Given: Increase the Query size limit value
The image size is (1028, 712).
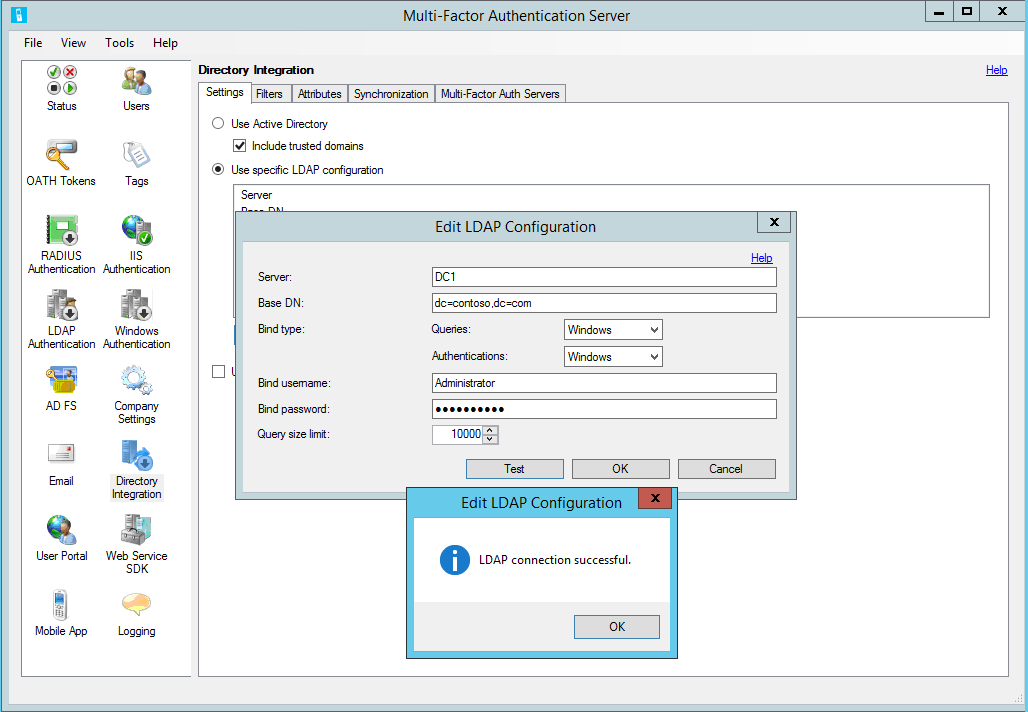Looking at the screenshot, I should tap(490, 430).
